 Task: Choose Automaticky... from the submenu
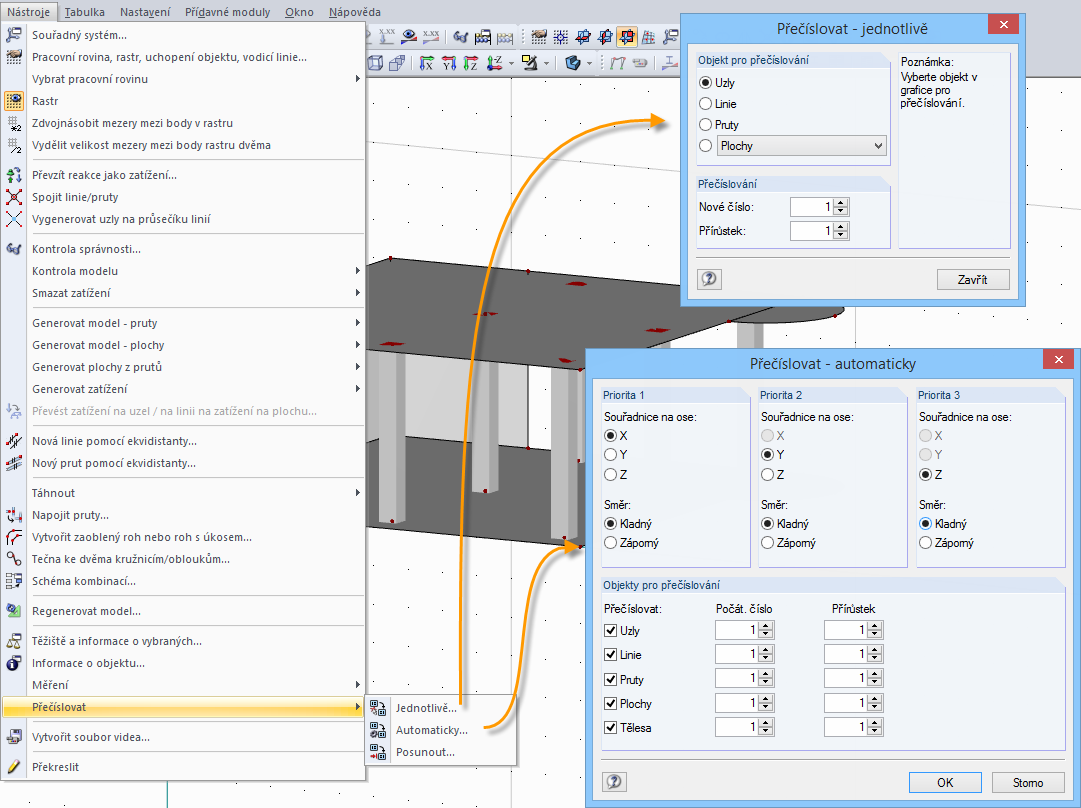point(431,730)
